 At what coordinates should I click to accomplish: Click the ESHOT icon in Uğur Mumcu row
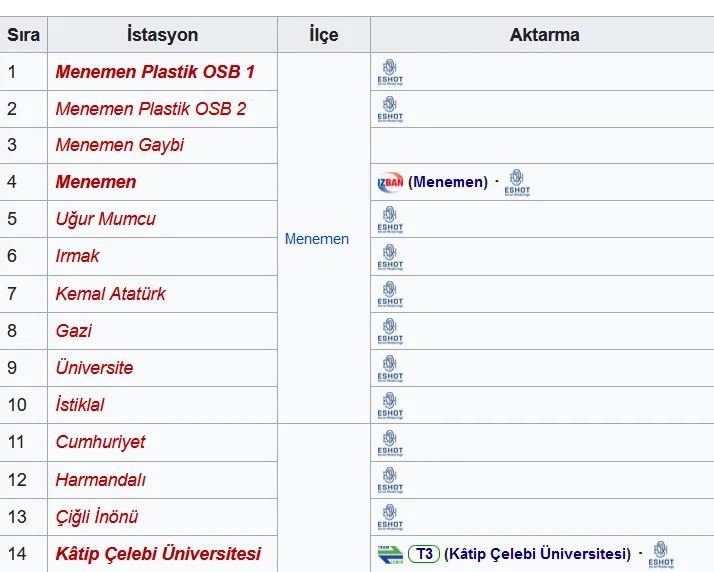(390, 220)
